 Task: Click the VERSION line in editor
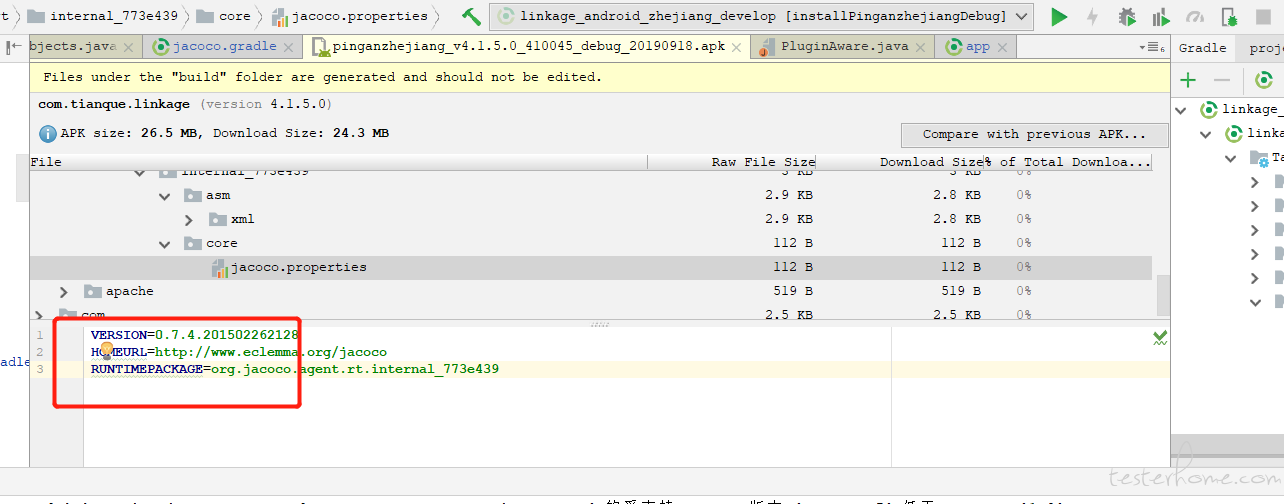[x=194, y=335]
